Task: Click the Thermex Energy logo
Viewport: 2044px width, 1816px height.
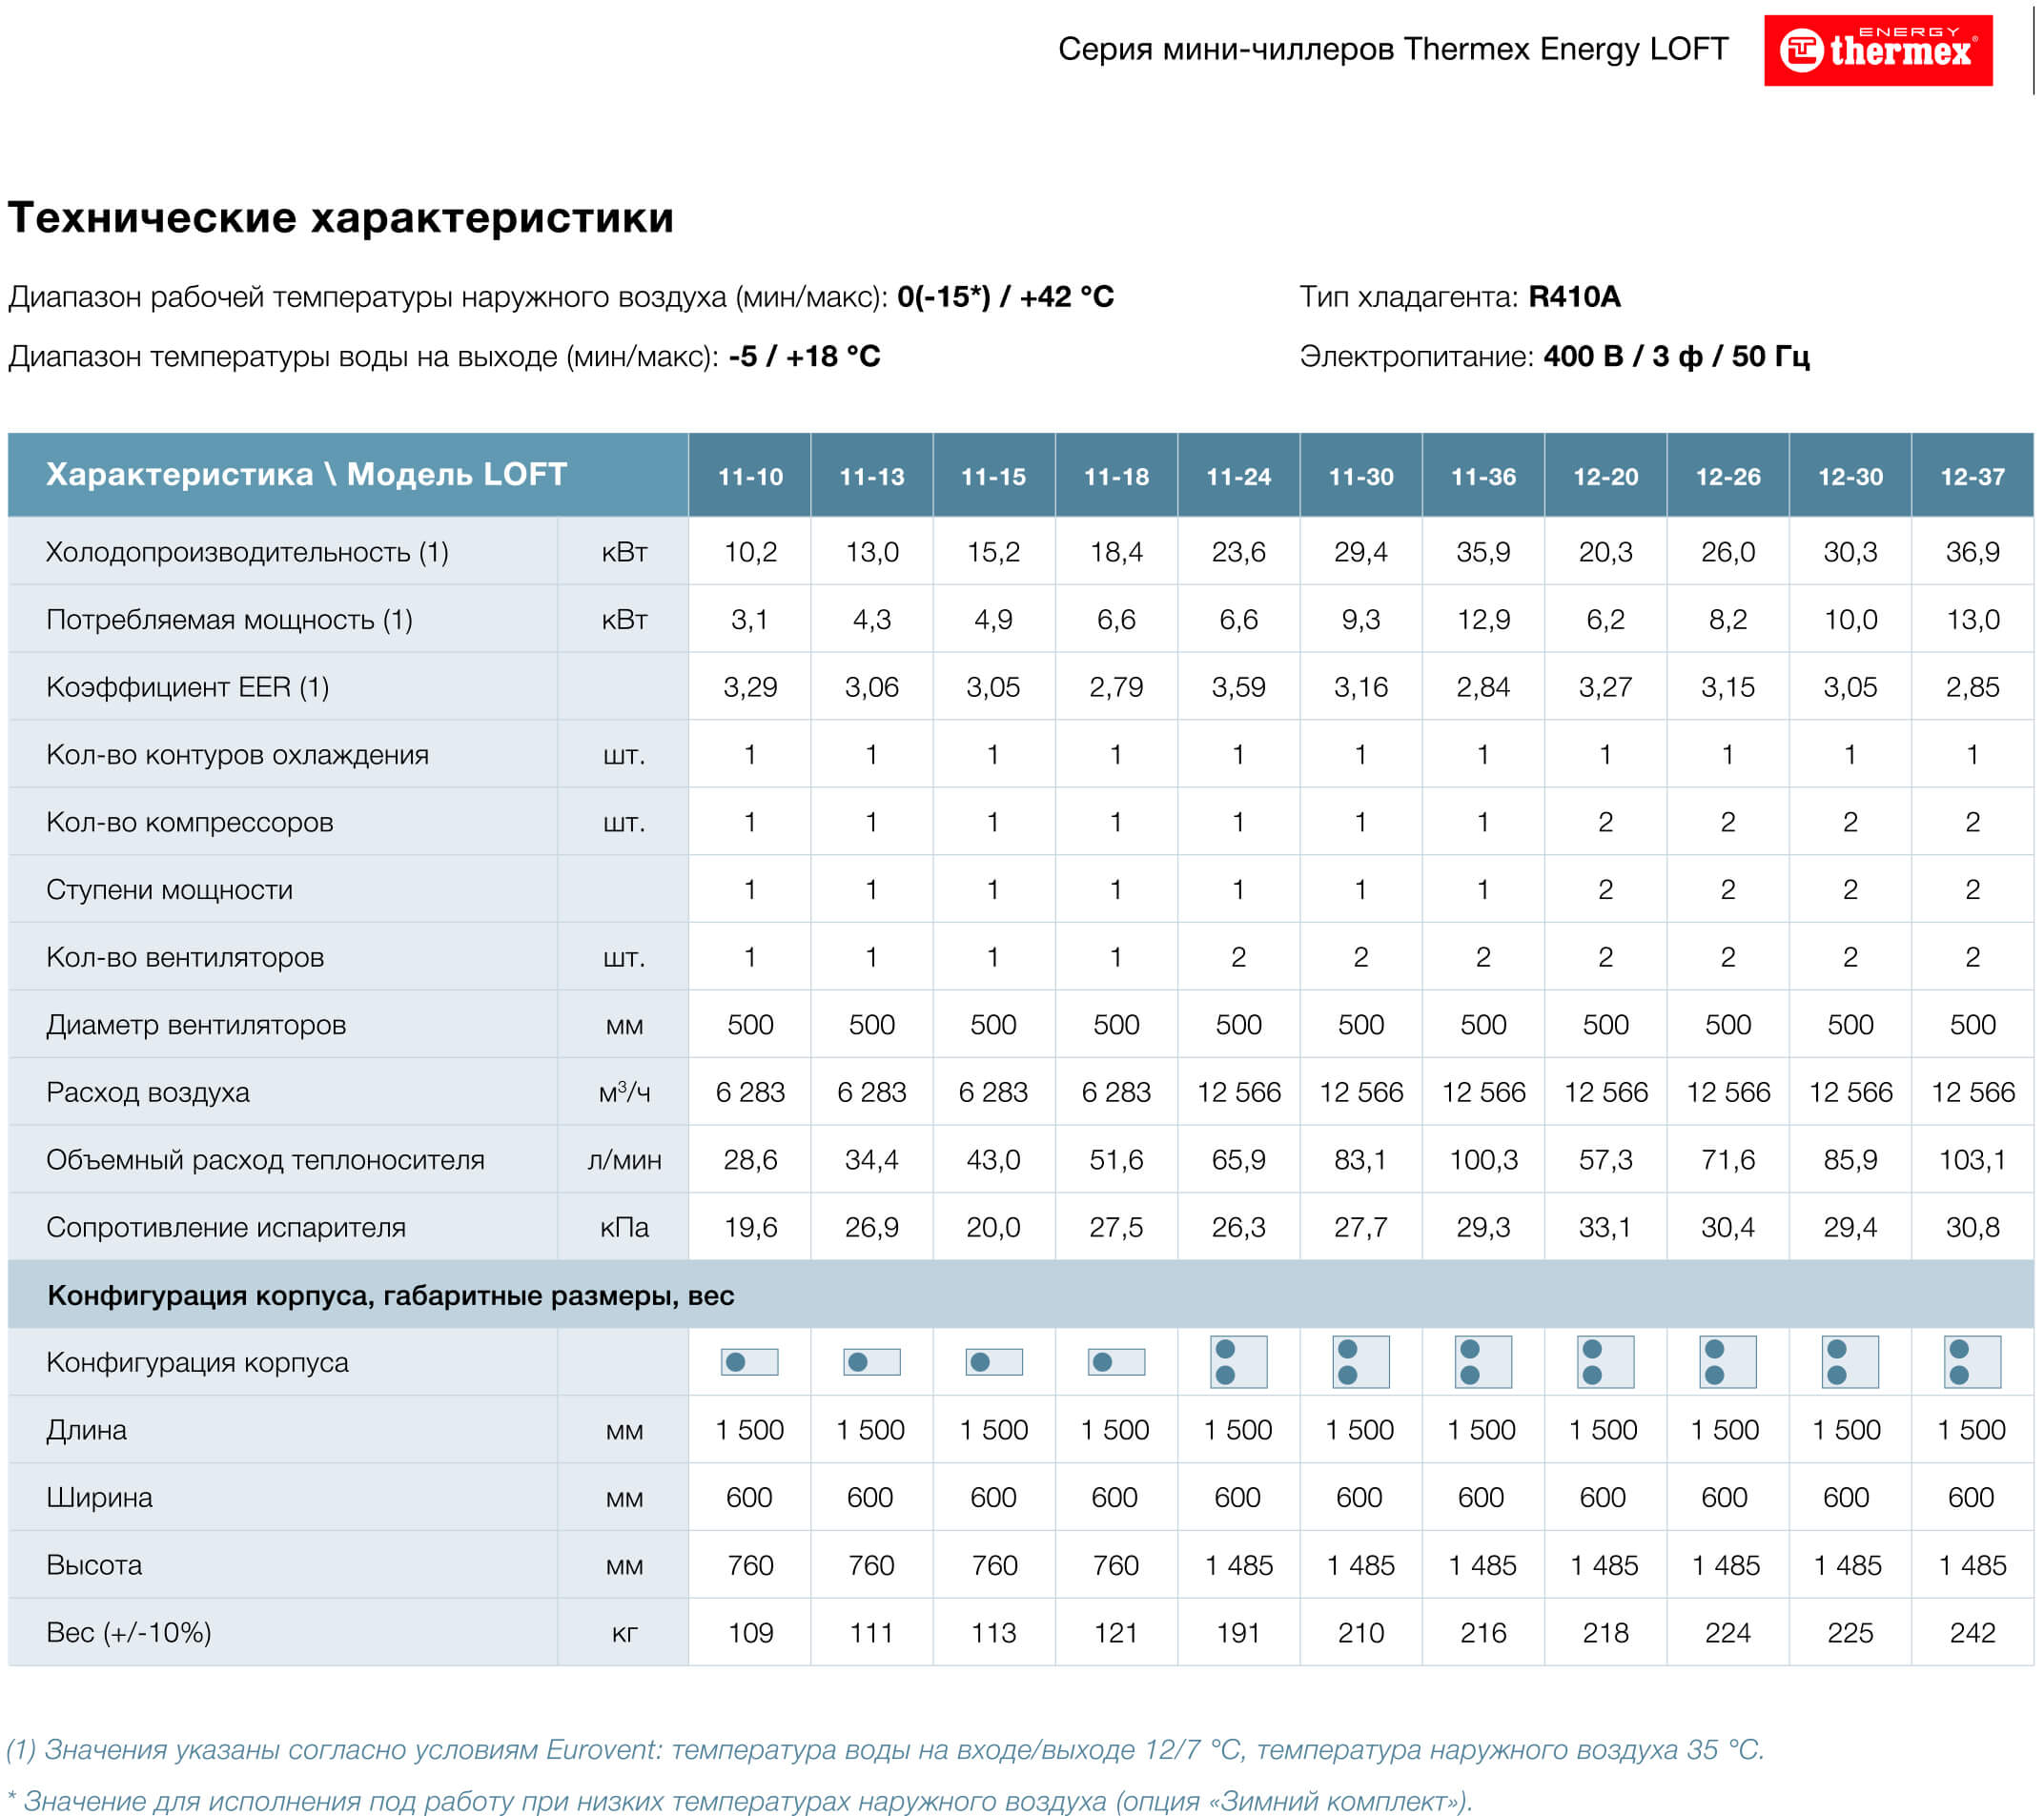Action: 1877,50
